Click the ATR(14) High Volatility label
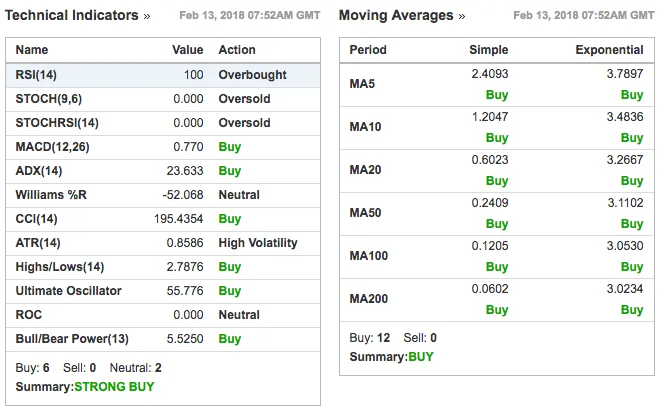Screen dimensions: 661x407 pos(258,243)
